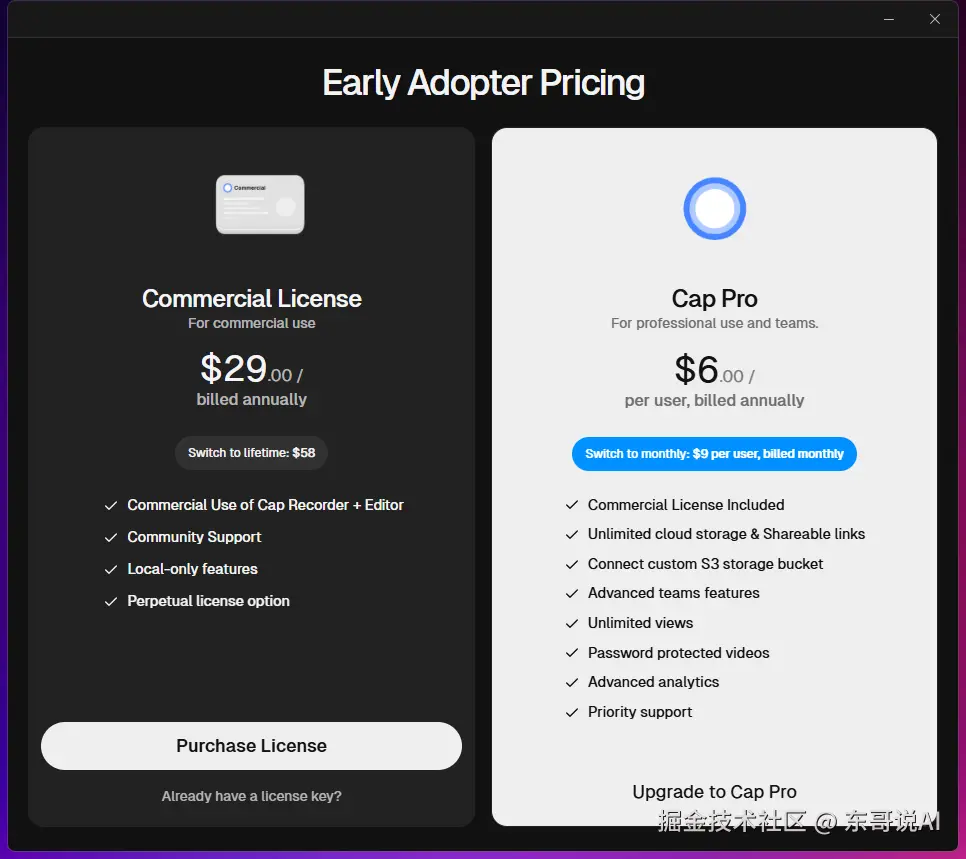Close the Early Adopter Pricing window
Image resolution: width=966 pixels, height=859 pixels.
935,19
